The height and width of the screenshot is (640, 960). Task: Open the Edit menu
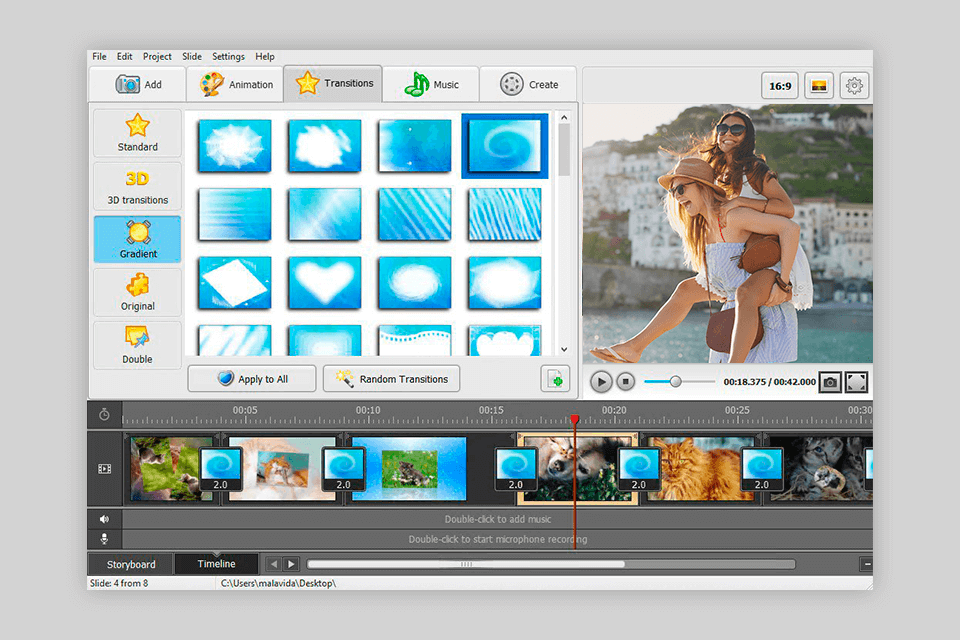click(124, 56)
